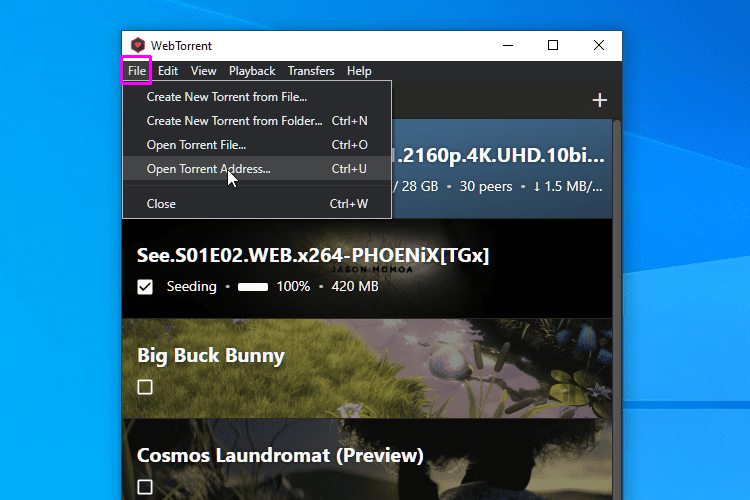Click the 420 MB size text

[x=355, y=287]
